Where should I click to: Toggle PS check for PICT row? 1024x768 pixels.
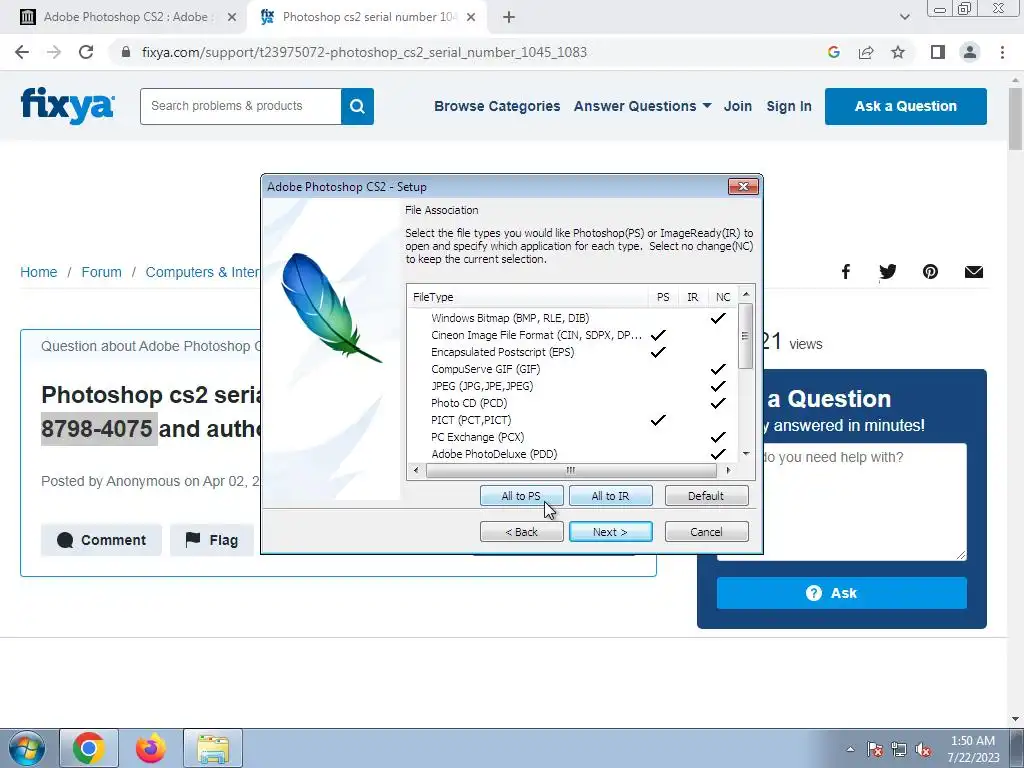[658, 420]
